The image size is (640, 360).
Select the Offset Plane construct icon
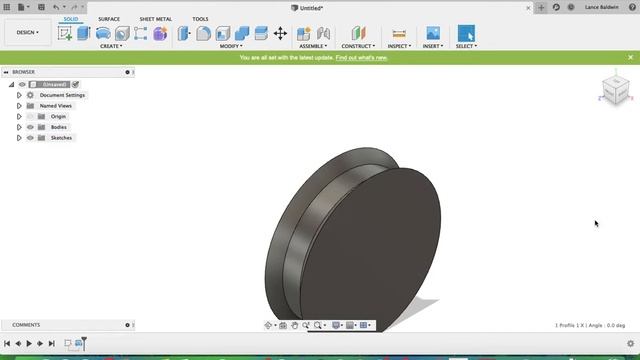(358, 33)
